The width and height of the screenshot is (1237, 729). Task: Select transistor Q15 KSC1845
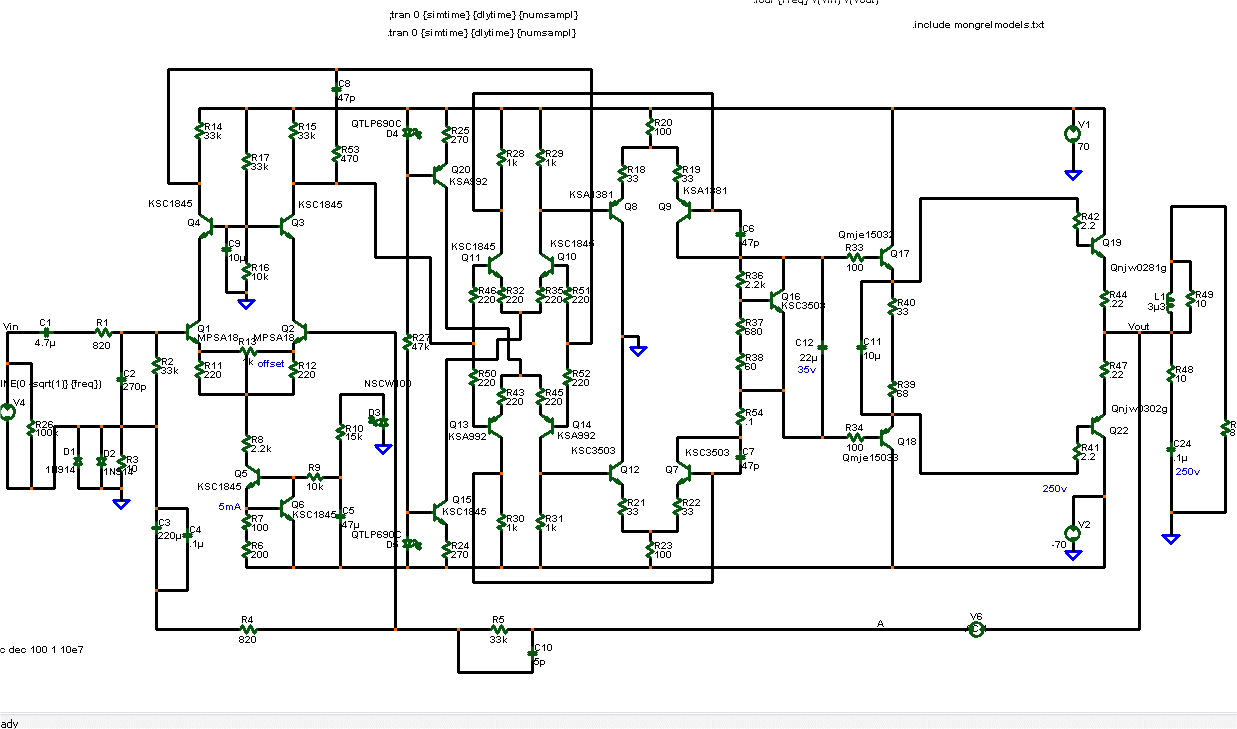pos(440,512)
